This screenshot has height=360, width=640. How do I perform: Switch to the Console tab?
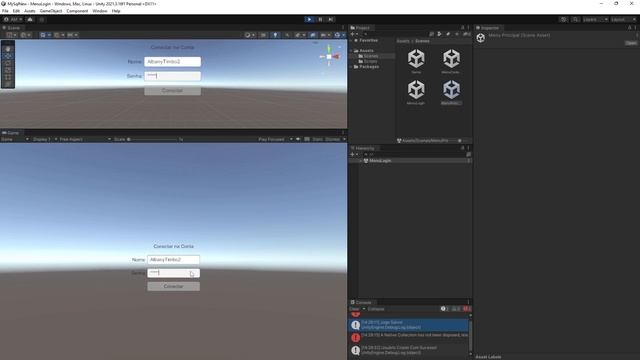click(x=361, y=302)
